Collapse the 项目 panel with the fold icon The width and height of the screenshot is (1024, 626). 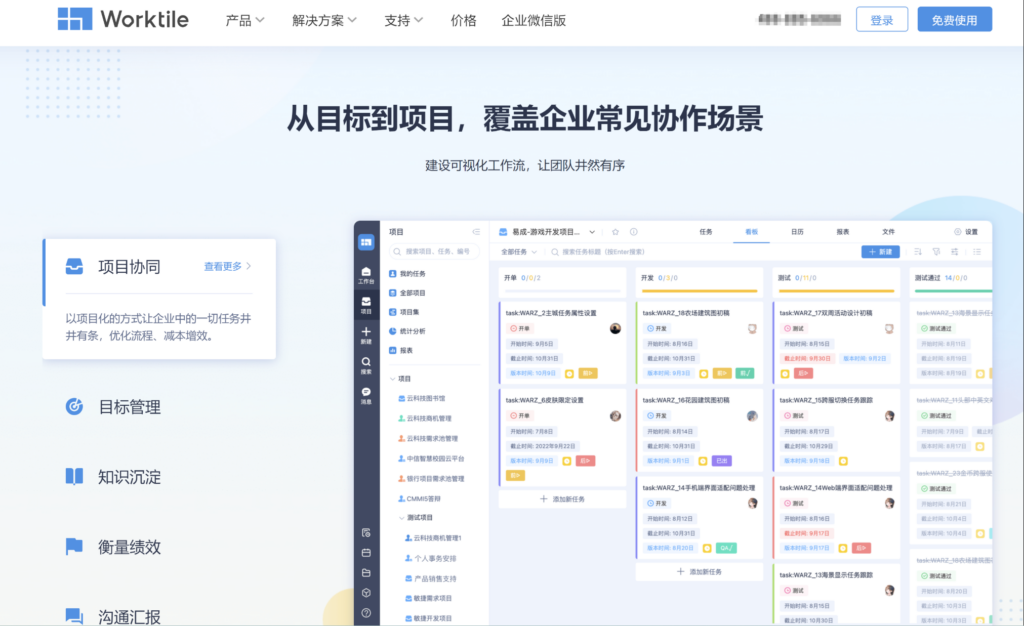(x=476, y=232)
